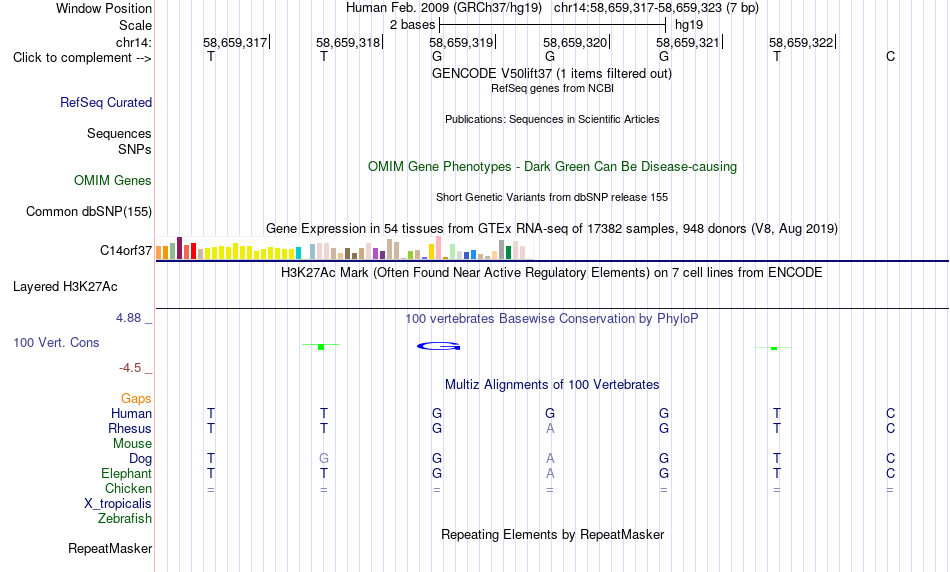950x572 pixels.
Task: Select the Zebrafish species label
Action: pyautogui.click(x=125, y=519)
